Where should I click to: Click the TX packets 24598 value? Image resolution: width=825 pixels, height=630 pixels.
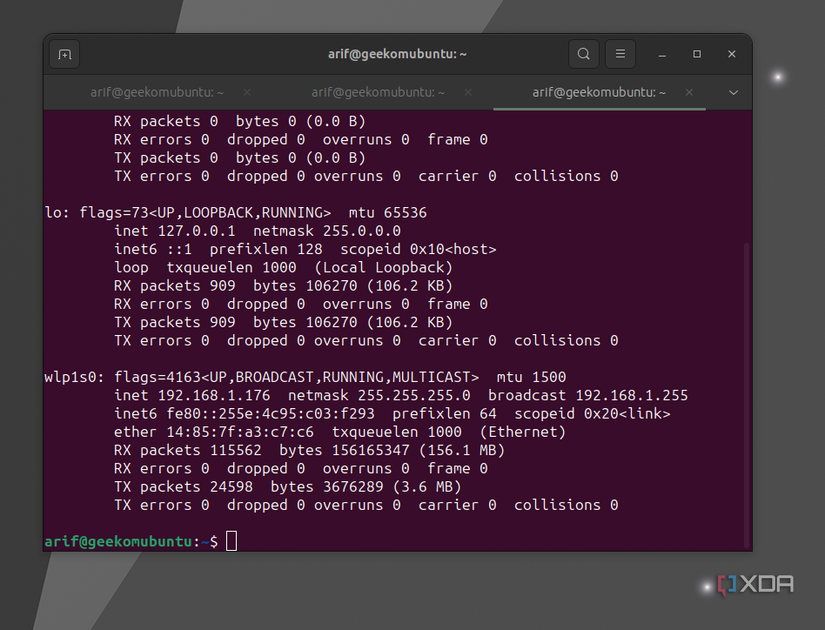[232, 487]
